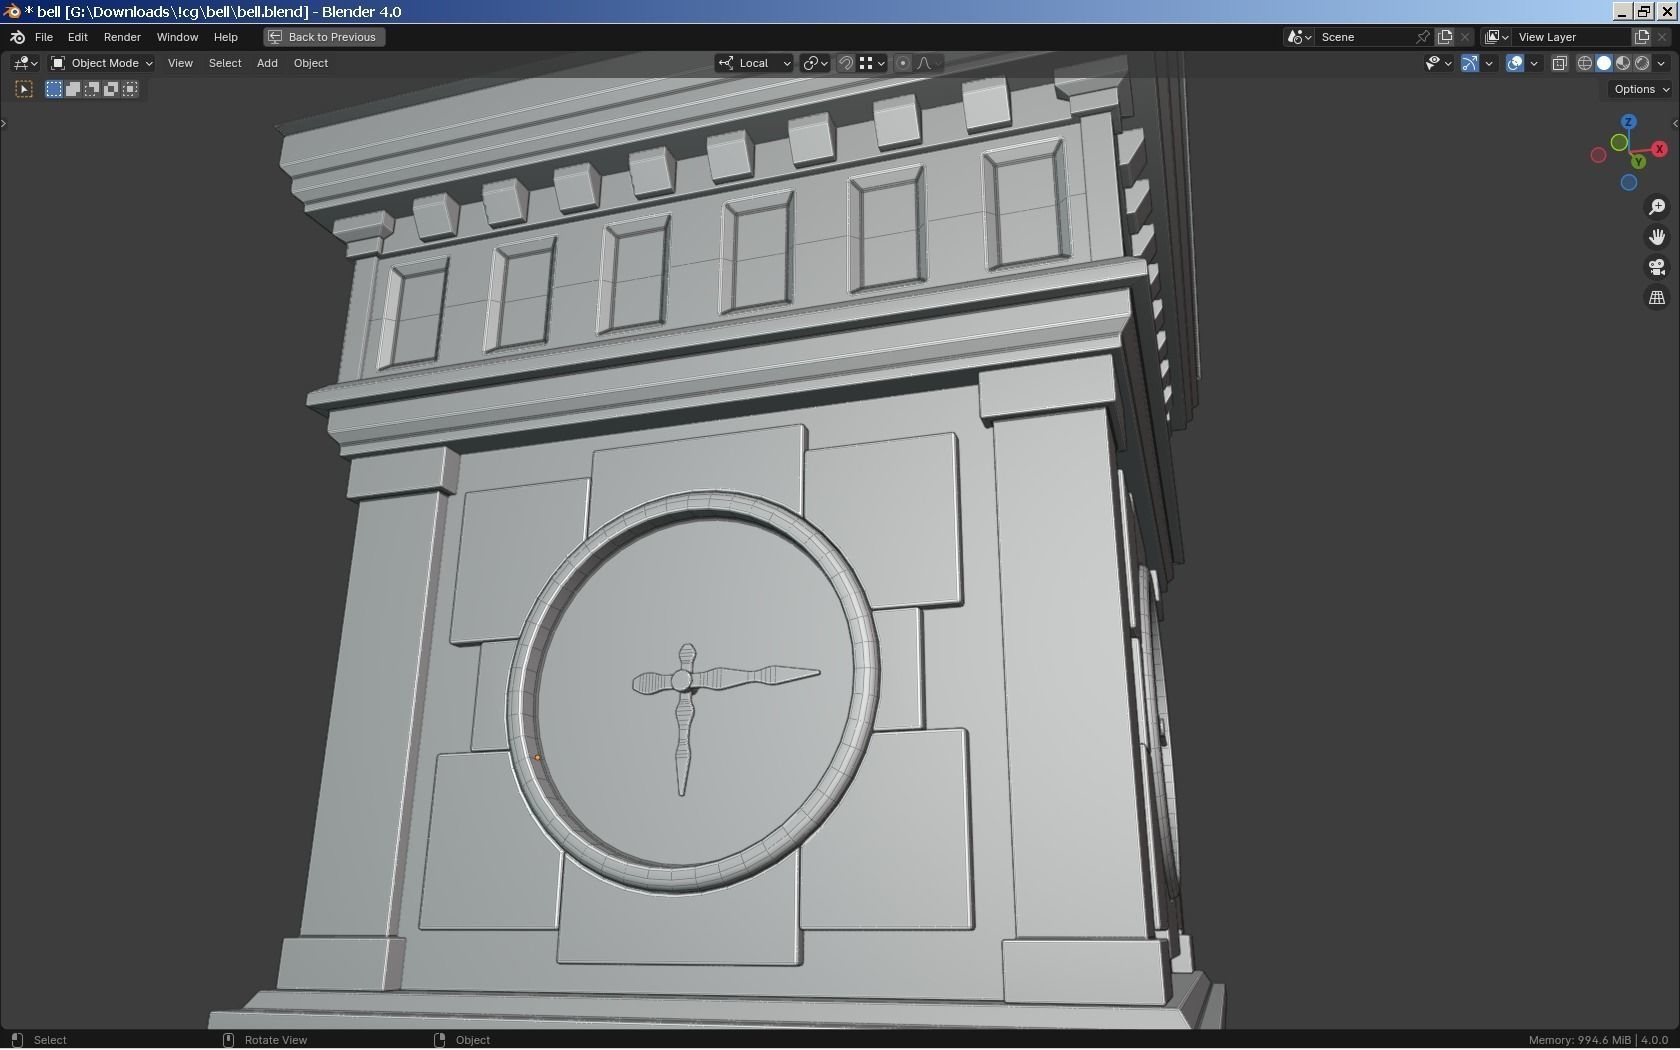Toggle X-ray mode

click(1559, 63)
